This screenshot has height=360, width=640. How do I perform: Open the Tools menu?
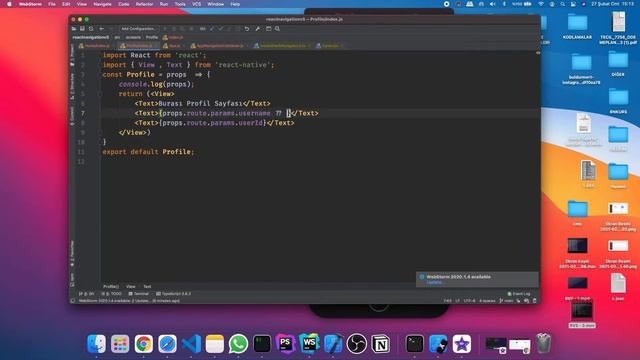coord(180,4)
